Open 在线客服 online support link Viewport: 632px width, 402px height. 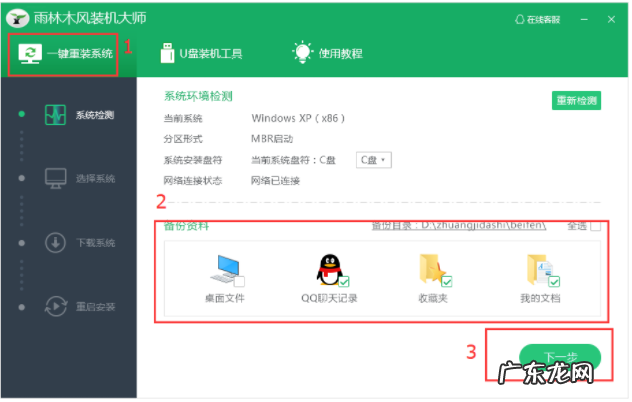[537, 19]
